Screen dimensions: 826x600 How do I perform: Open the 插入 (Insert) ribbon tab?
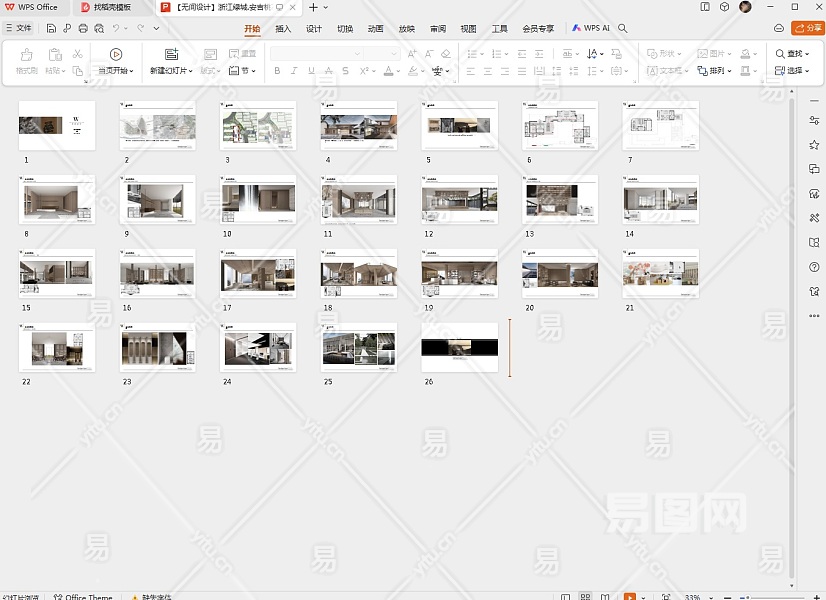(283, 29)
